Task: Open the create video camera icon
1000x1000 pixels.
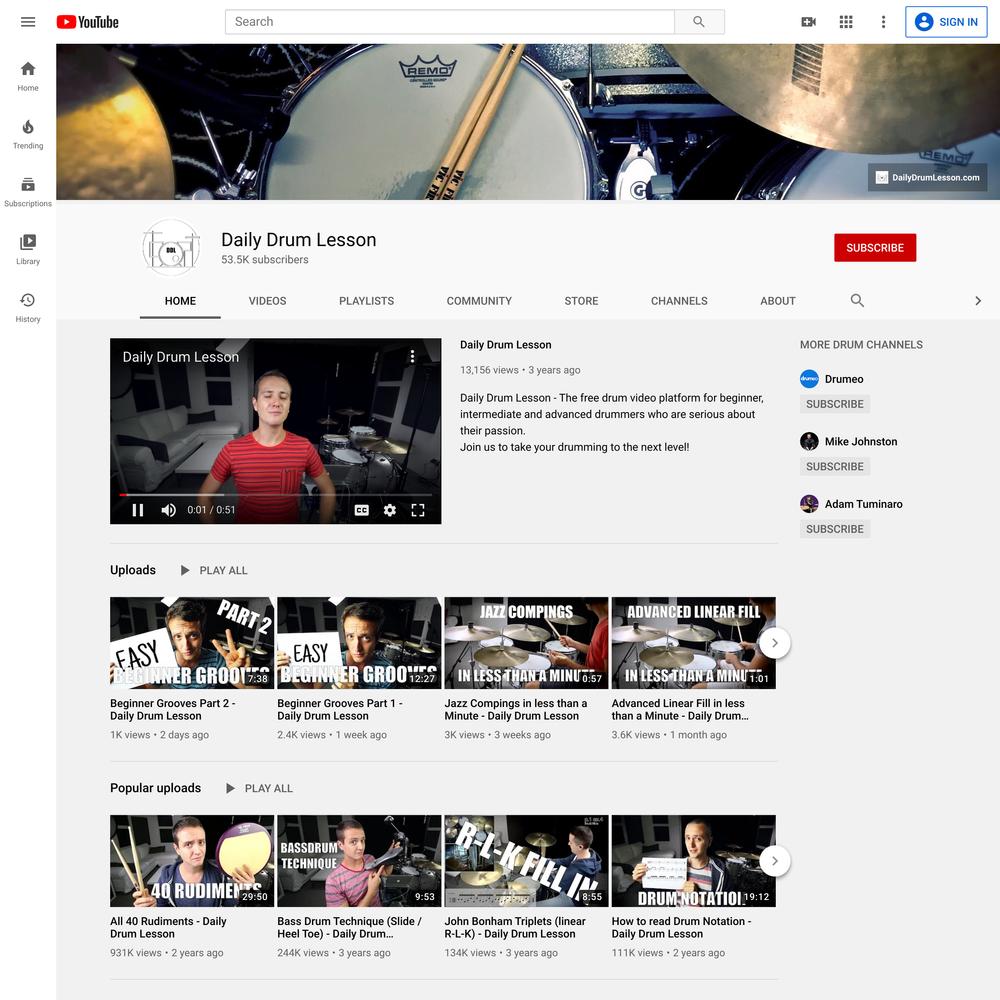Action: 808,22
